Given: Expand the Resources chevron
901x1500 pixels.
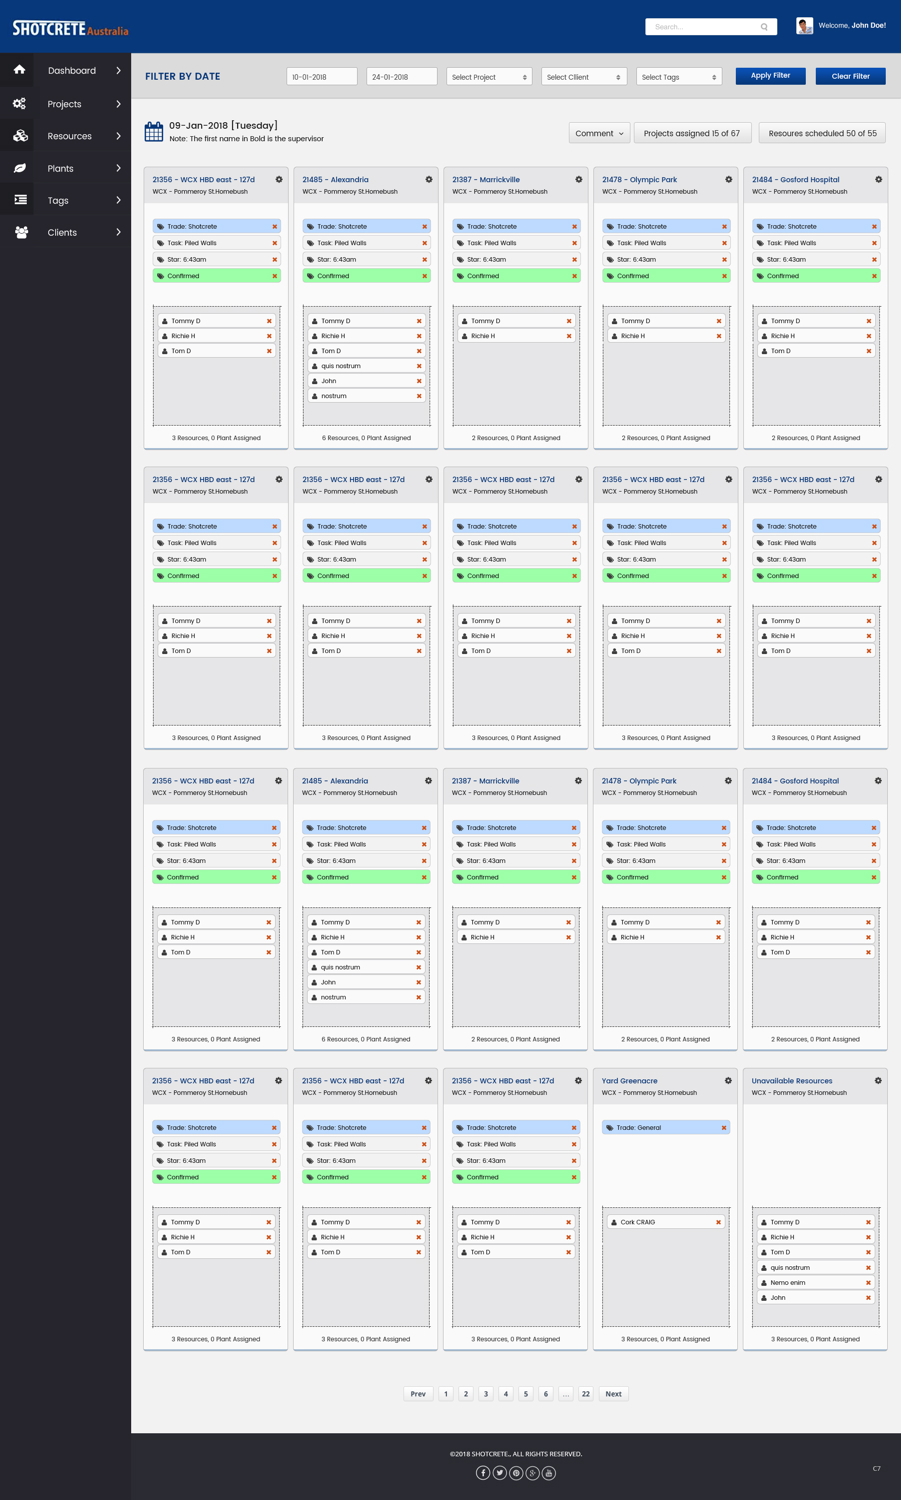Looking at the screenshot, I should 118,136.
